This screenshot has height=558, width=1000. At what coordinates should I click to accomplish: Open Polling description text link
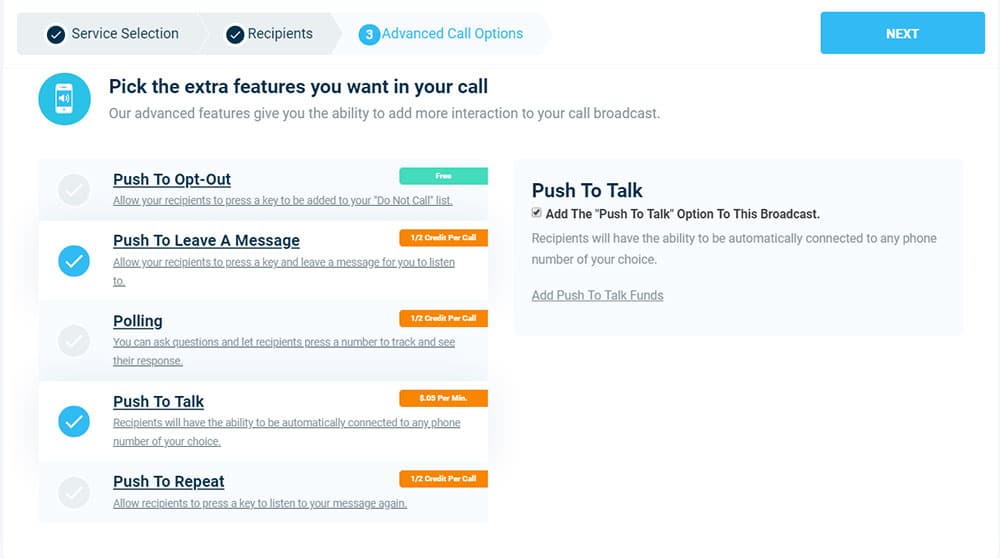284,351
